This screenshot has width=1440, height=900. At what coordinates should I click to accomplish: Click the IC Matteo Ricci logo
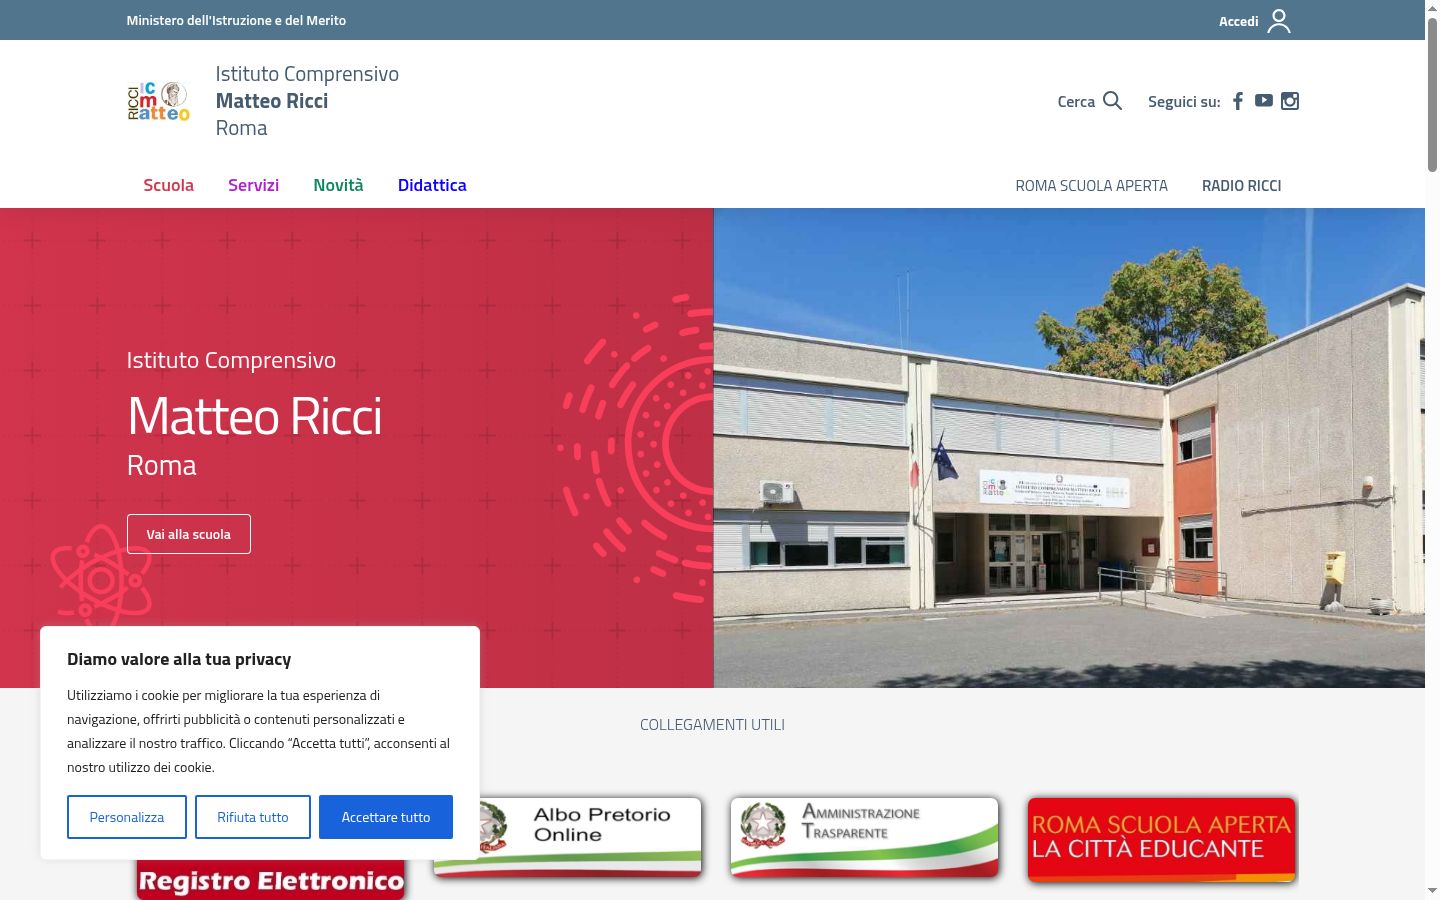pyautogui.click(x=158, y=101)
